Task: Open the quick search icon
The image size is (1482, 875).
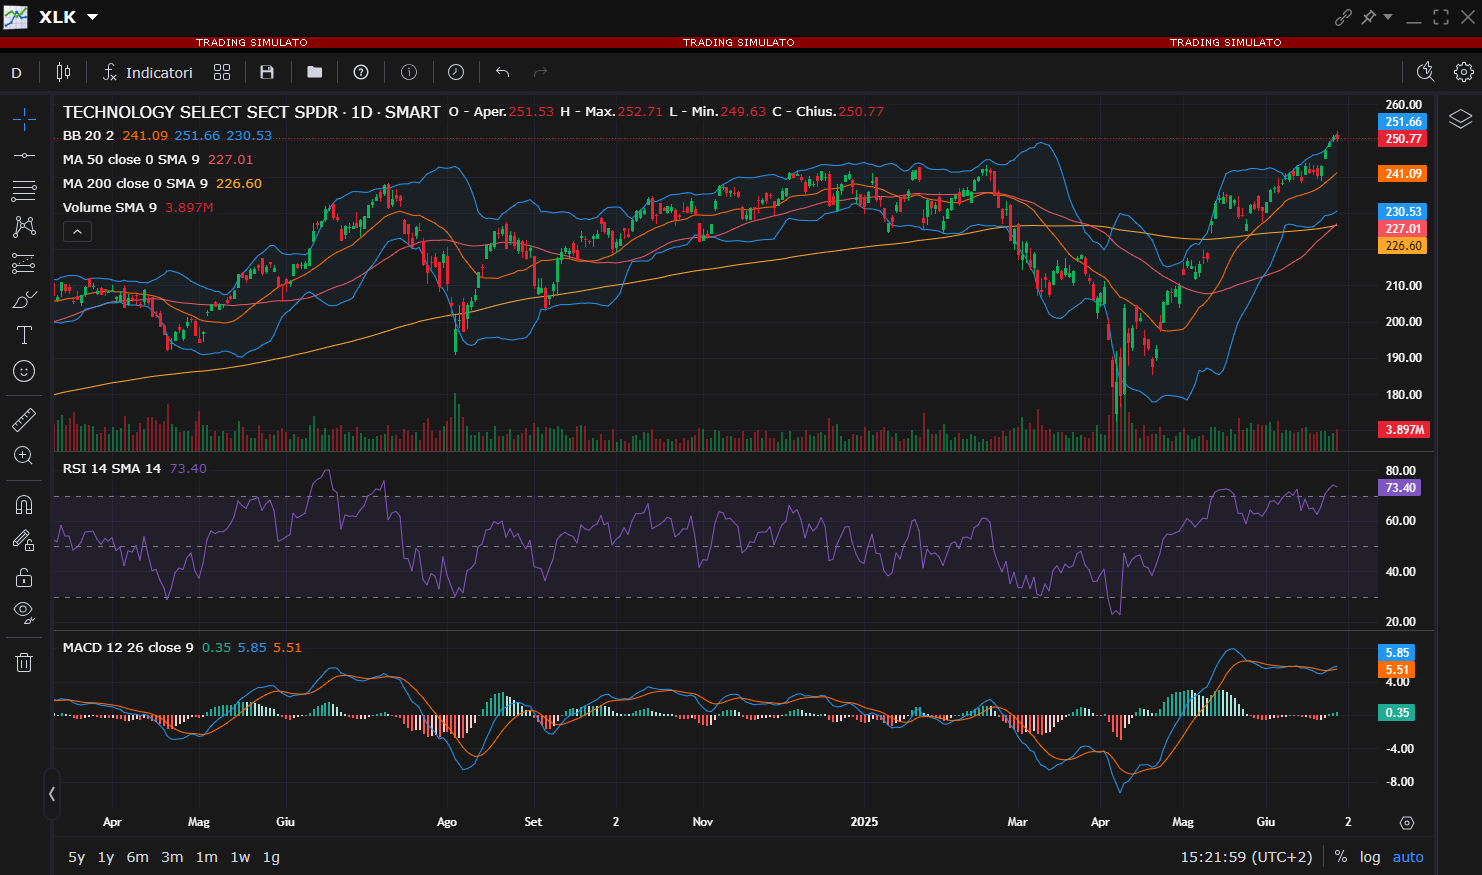Action: pos(1425,72)
